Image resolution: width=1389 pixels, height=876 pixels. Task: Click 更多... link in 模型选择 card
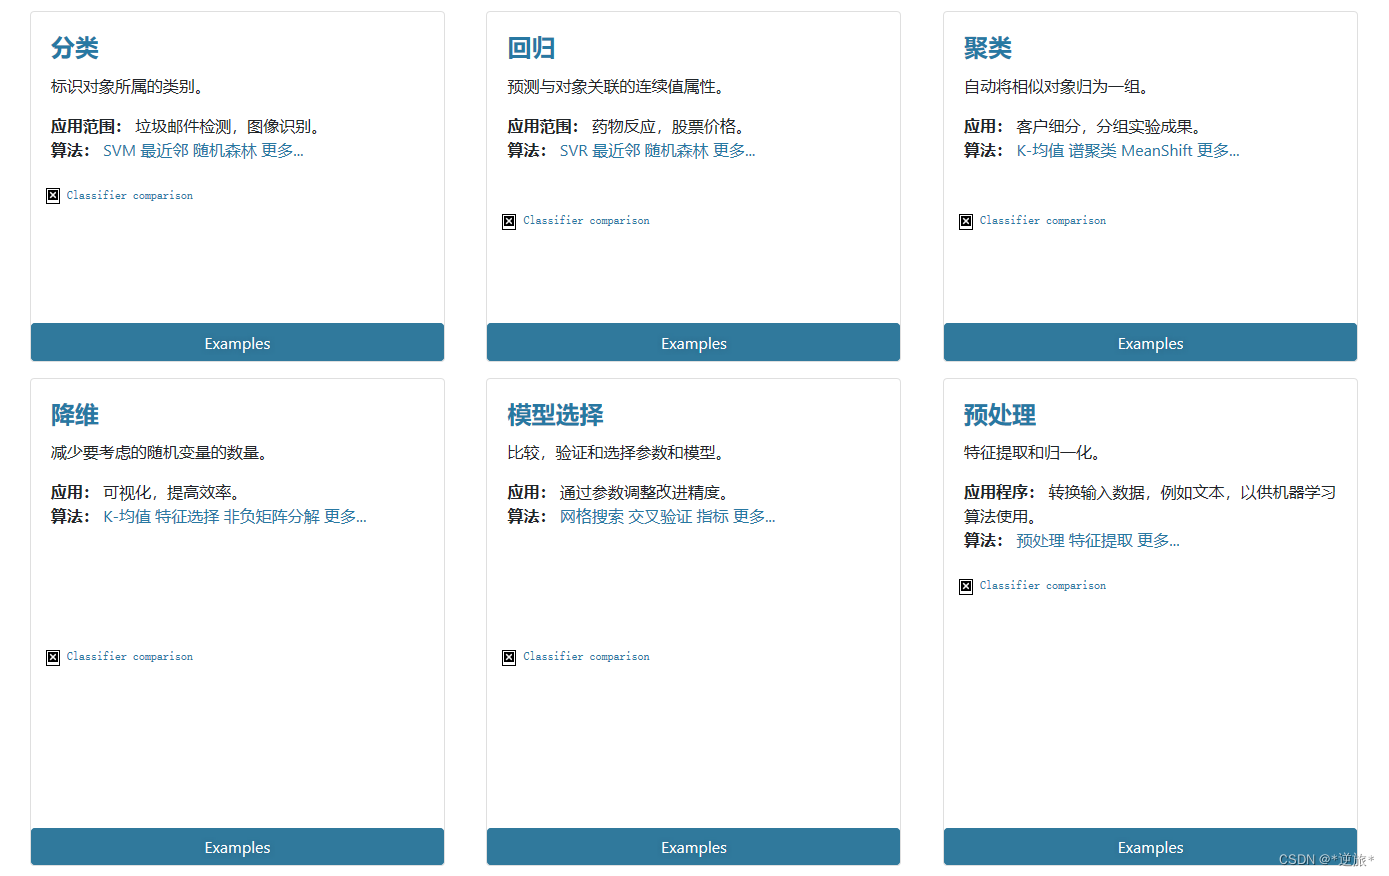(x=754, y=517)
